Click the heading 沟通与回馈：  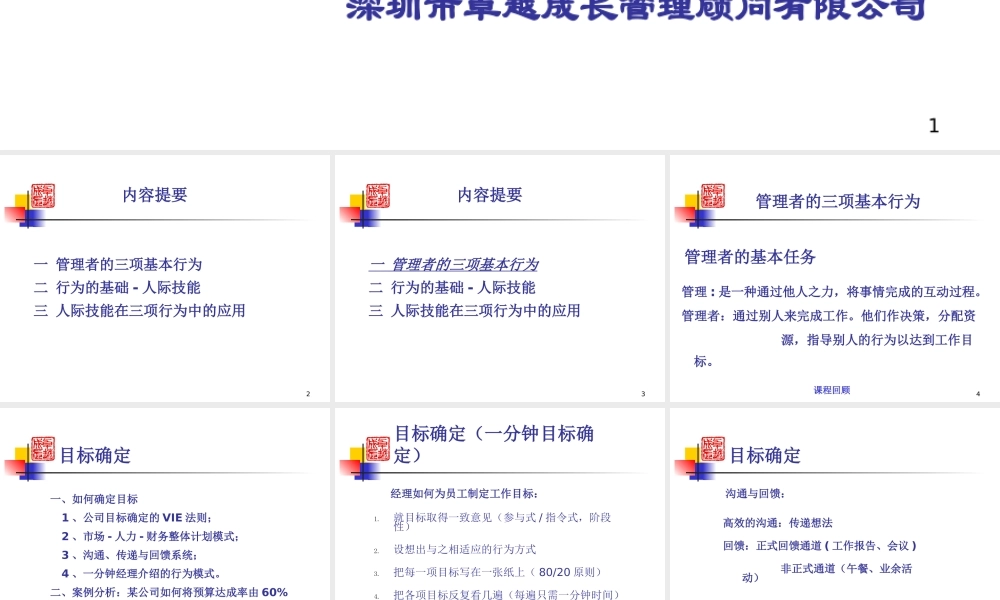pos(755,494)
